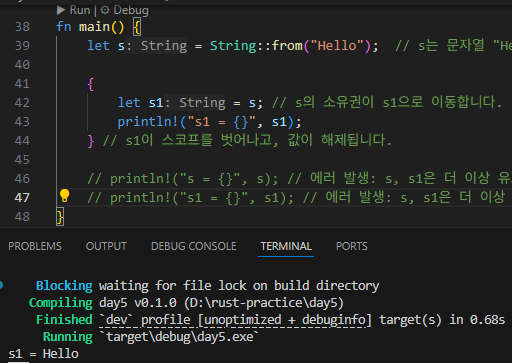This screenshot has height=363, width=512.
Task: Click line number 47 in gutter
Action: pyautogui.click(x=22, y=198)
